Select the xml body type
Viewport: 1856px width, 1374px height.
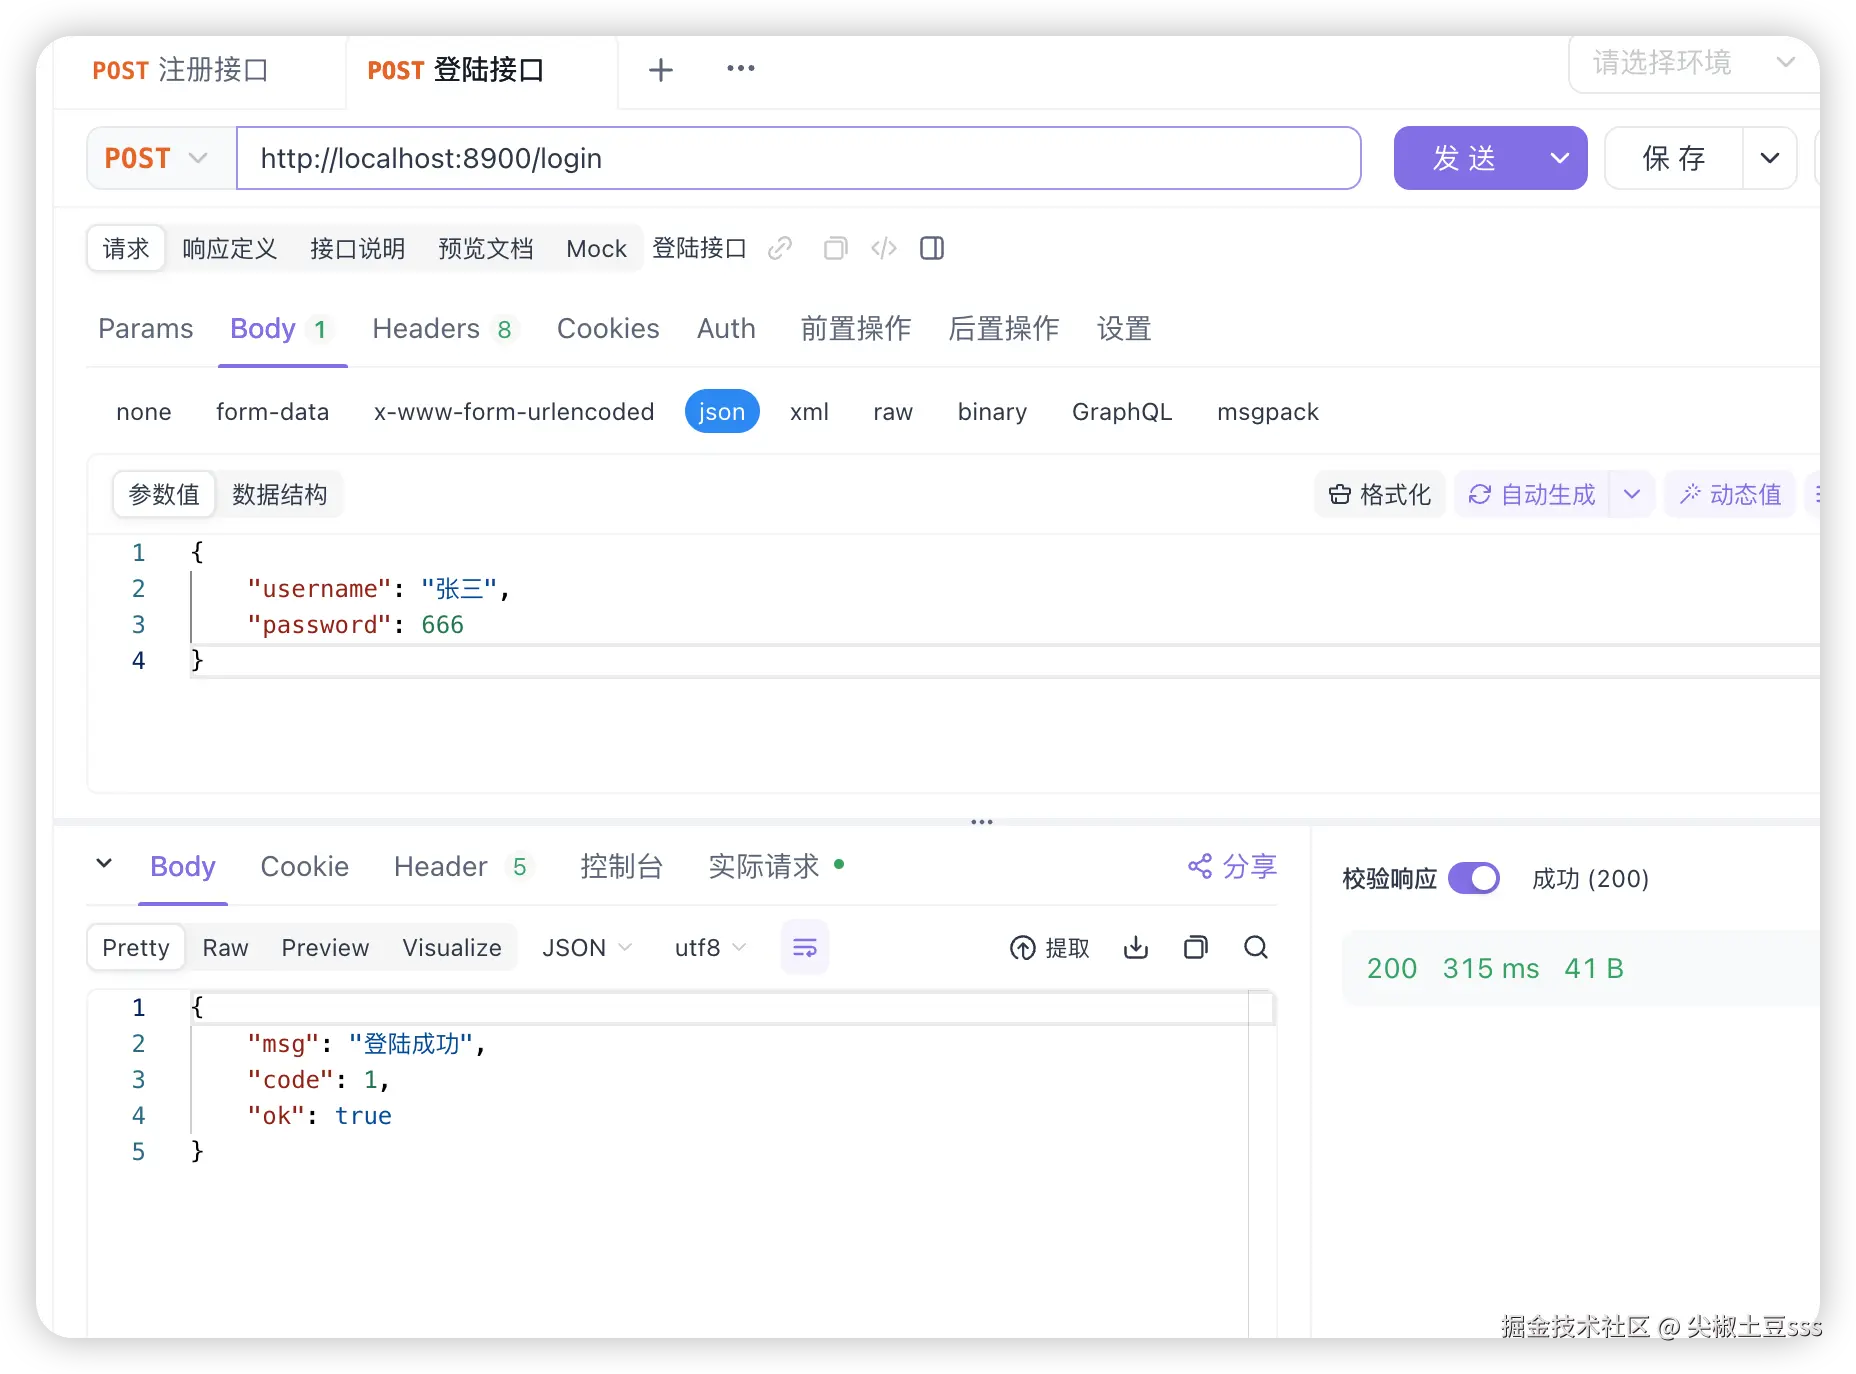click(x=809, y=412)
